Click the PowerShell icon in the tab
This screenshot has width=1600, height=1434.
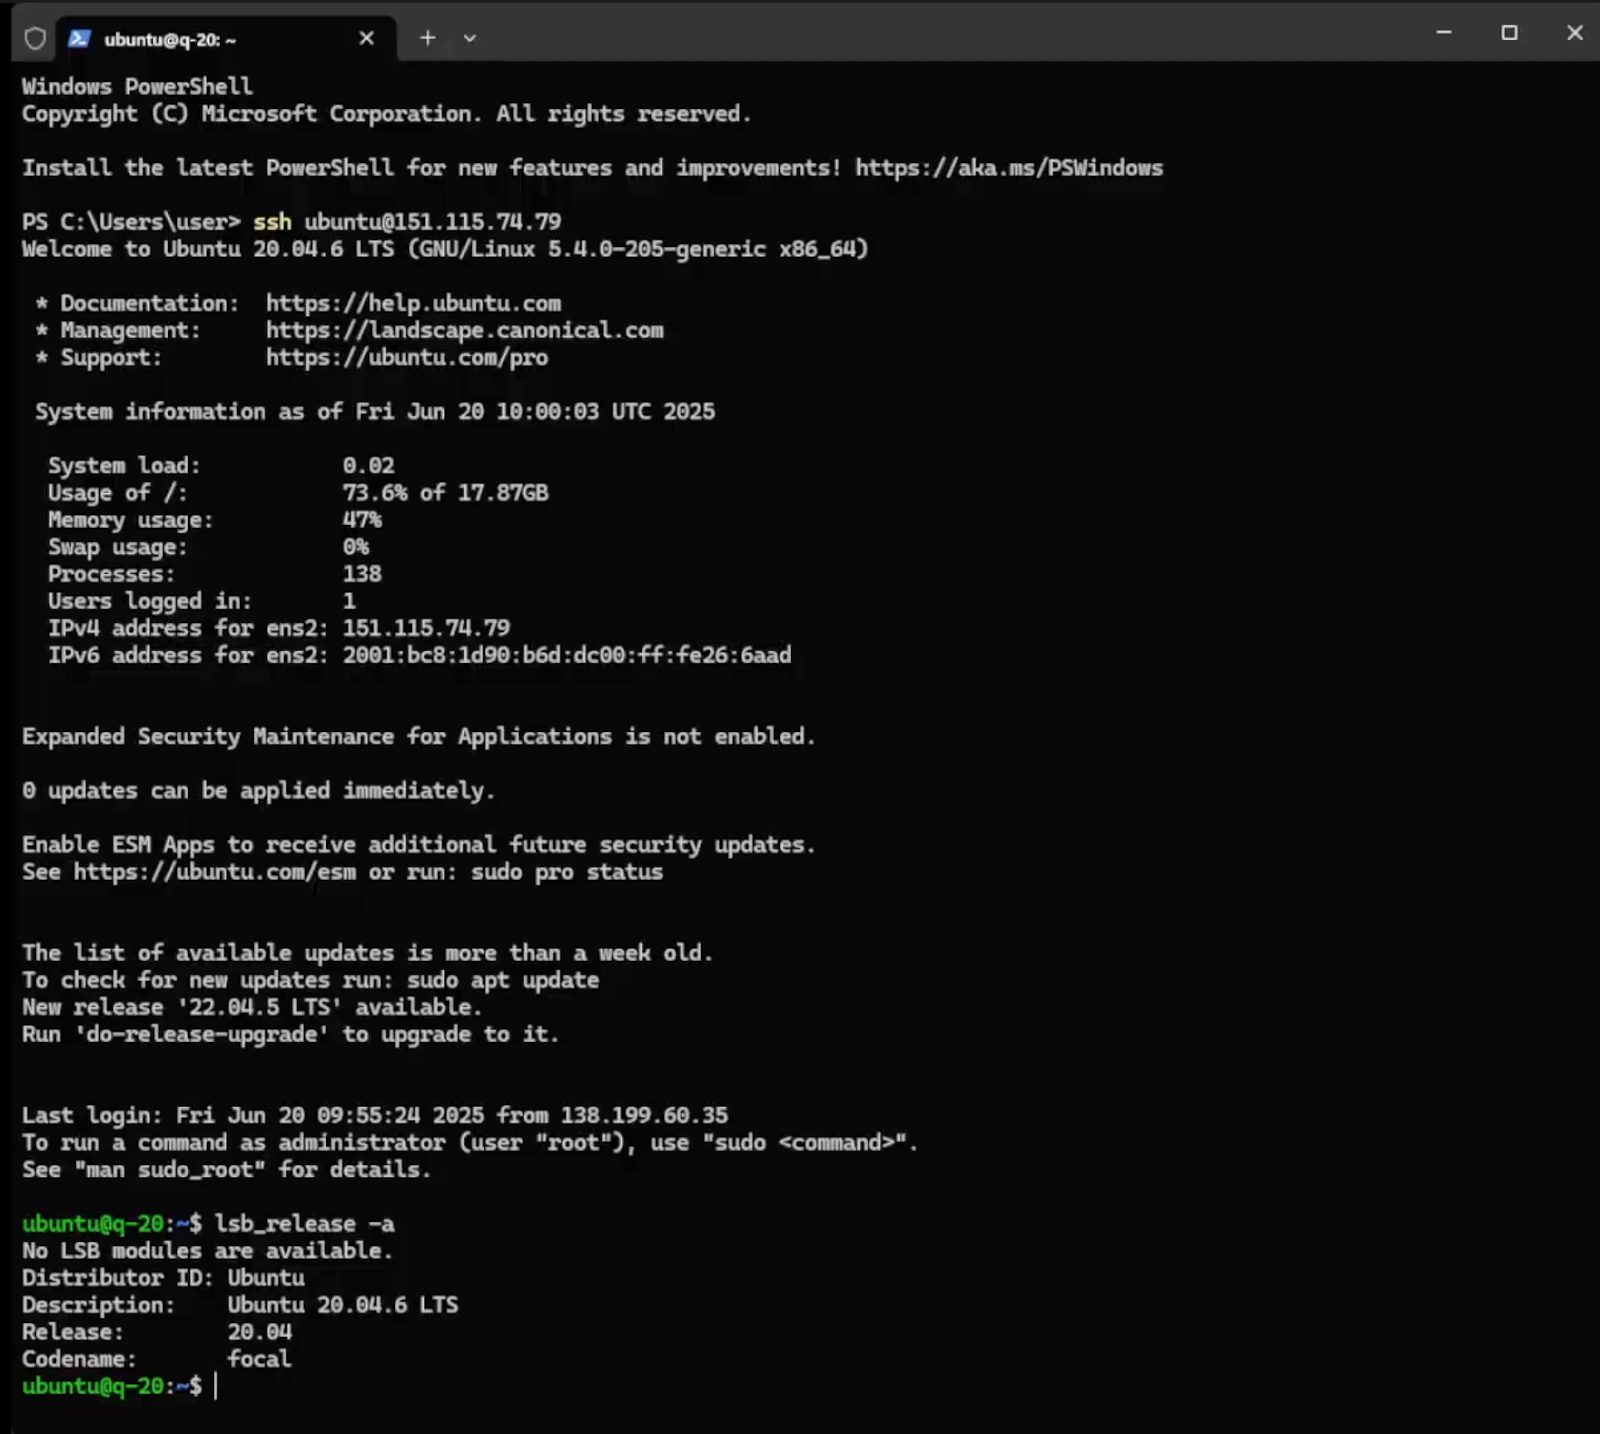point(79,39)
